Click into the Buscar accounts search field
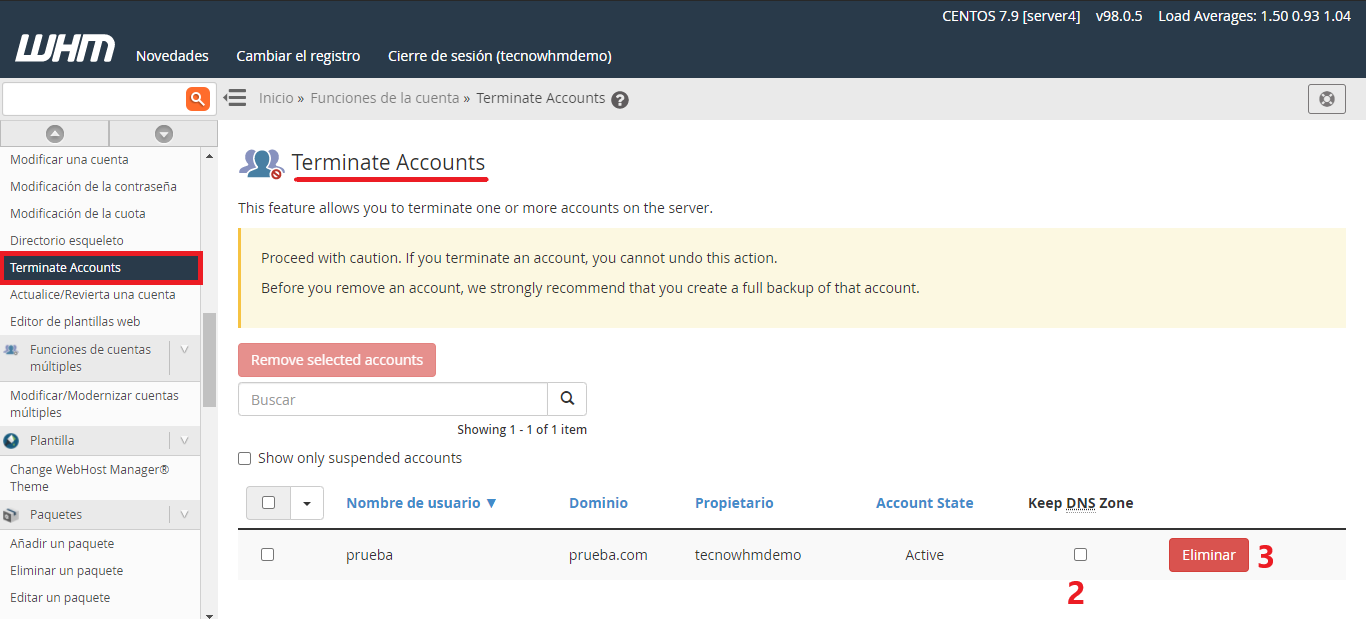1366x619 pixels. coord(392,399)
